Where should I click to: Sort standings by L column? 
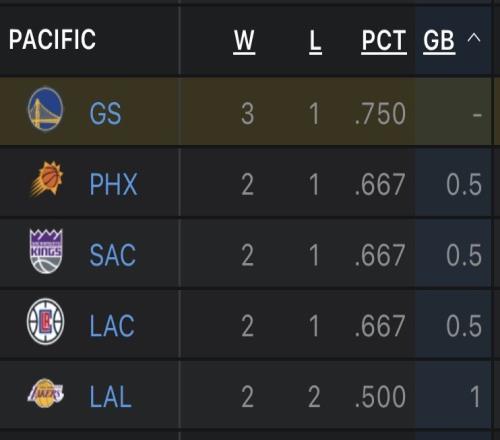315,42
